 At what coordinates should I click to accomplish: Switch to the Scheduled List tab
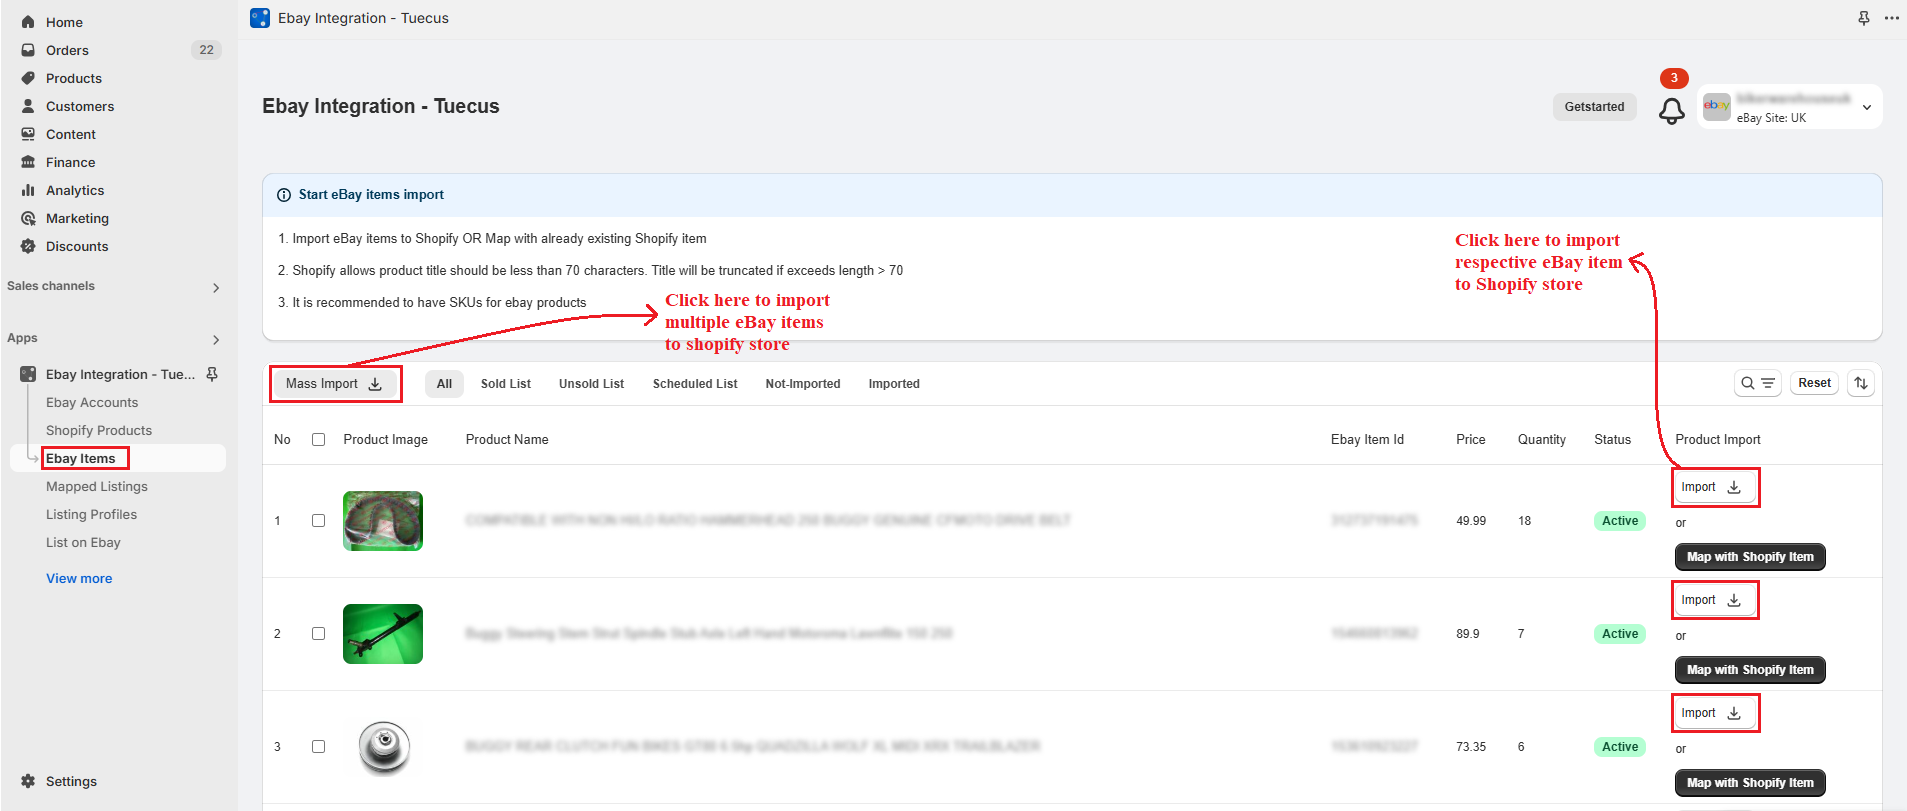click(695, 384)
